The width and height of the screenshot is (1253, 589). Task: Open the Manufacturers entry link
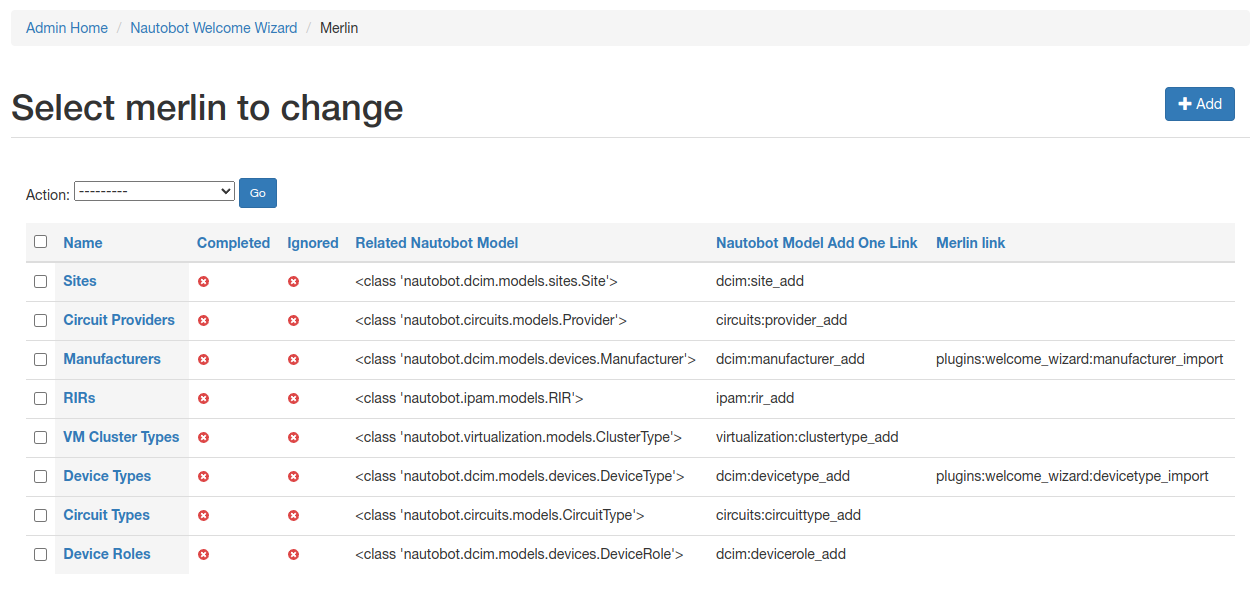[111, 359]
